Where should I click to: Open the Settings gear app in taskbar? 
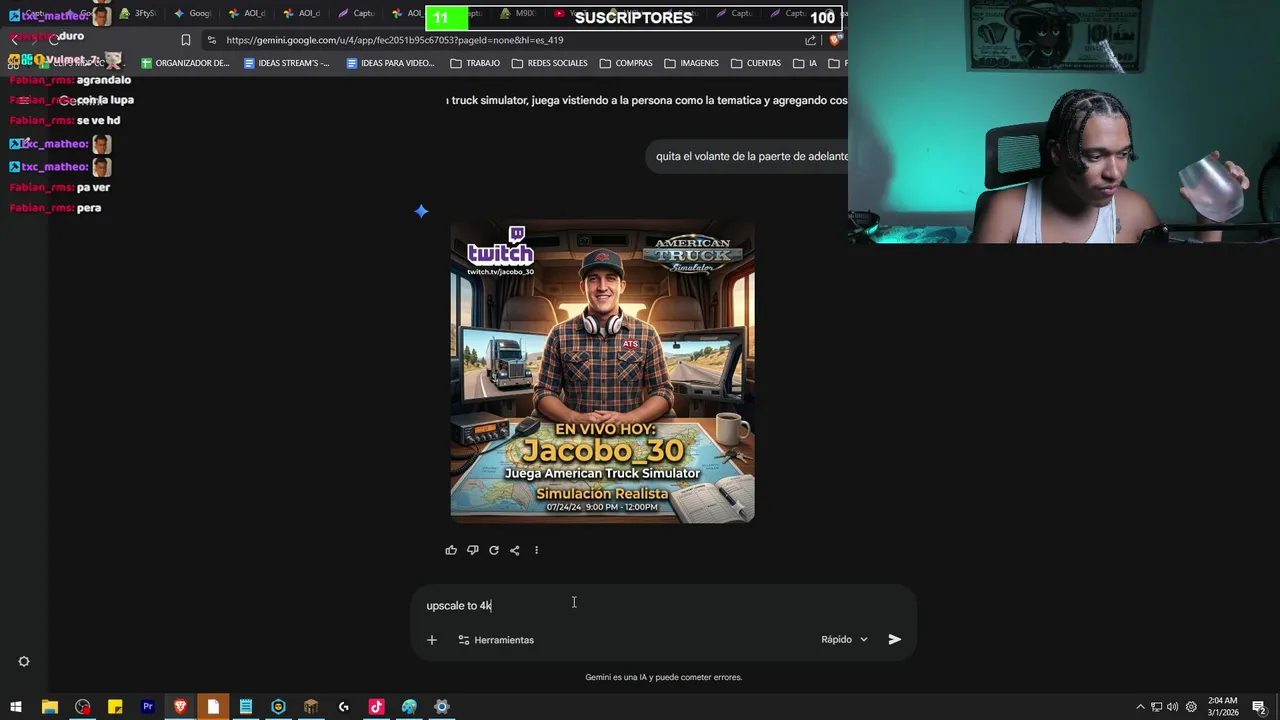(x=442, y=707)
